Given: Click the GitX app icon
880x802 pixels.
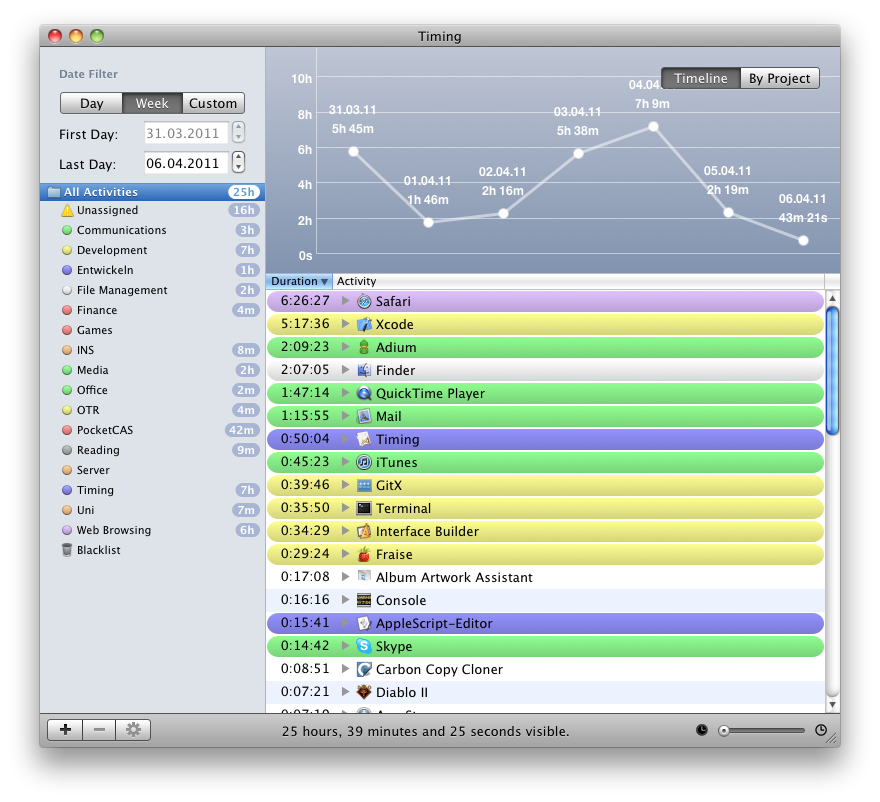Looking at the screenshot, I should point(364,485).
